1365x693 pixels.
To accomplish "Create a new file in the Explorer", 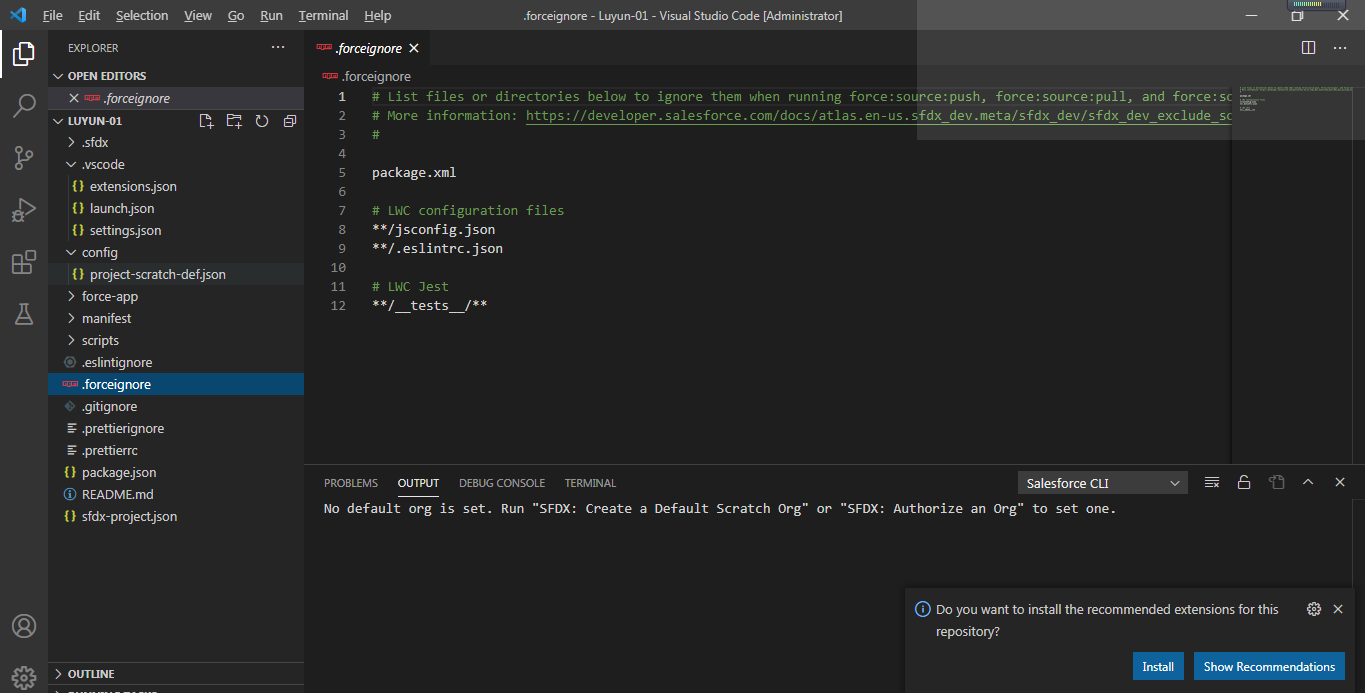I will [x=206, y=119].
